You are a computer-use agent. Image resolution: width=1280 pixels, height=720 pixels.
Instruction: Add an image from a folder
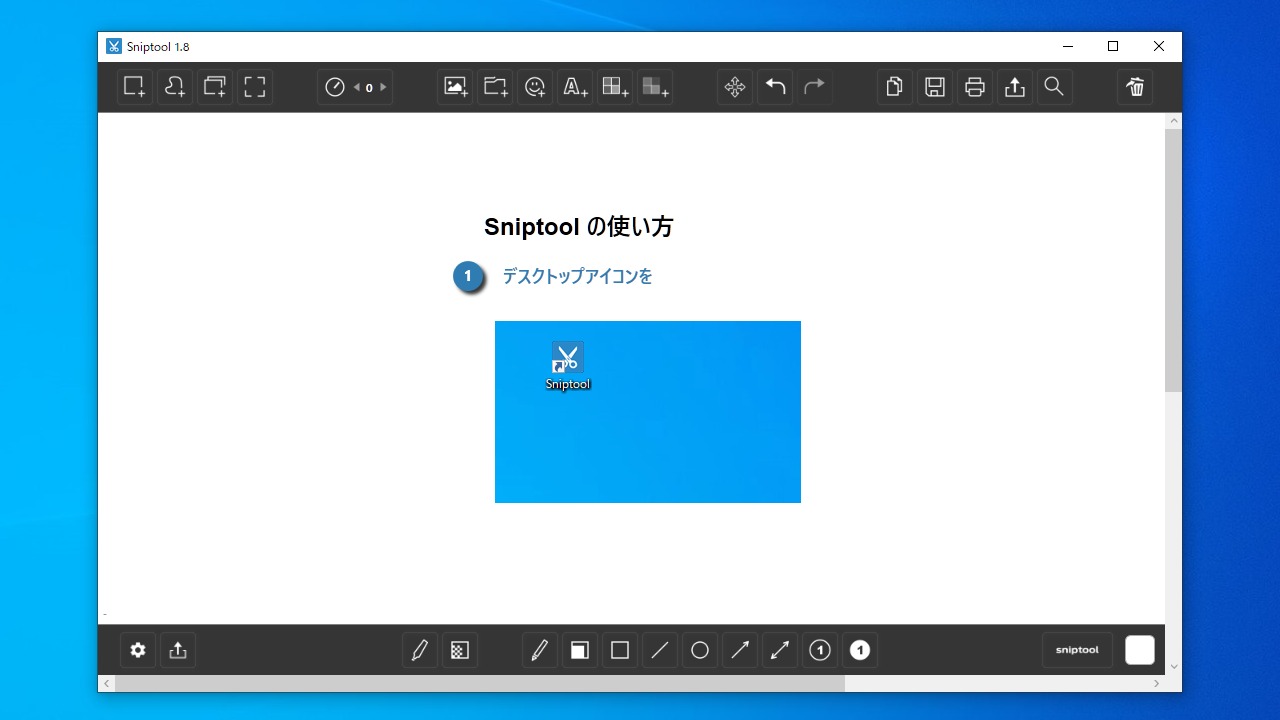coord(495,87)
